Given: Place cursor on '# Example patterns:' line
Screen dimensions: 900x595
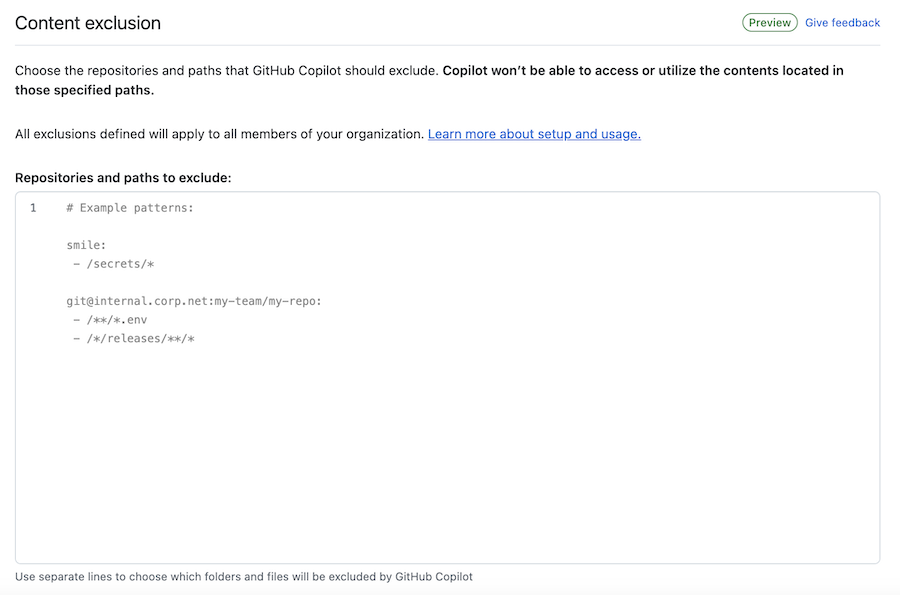Looking at the screenshot, I should [x=129, y=208].
